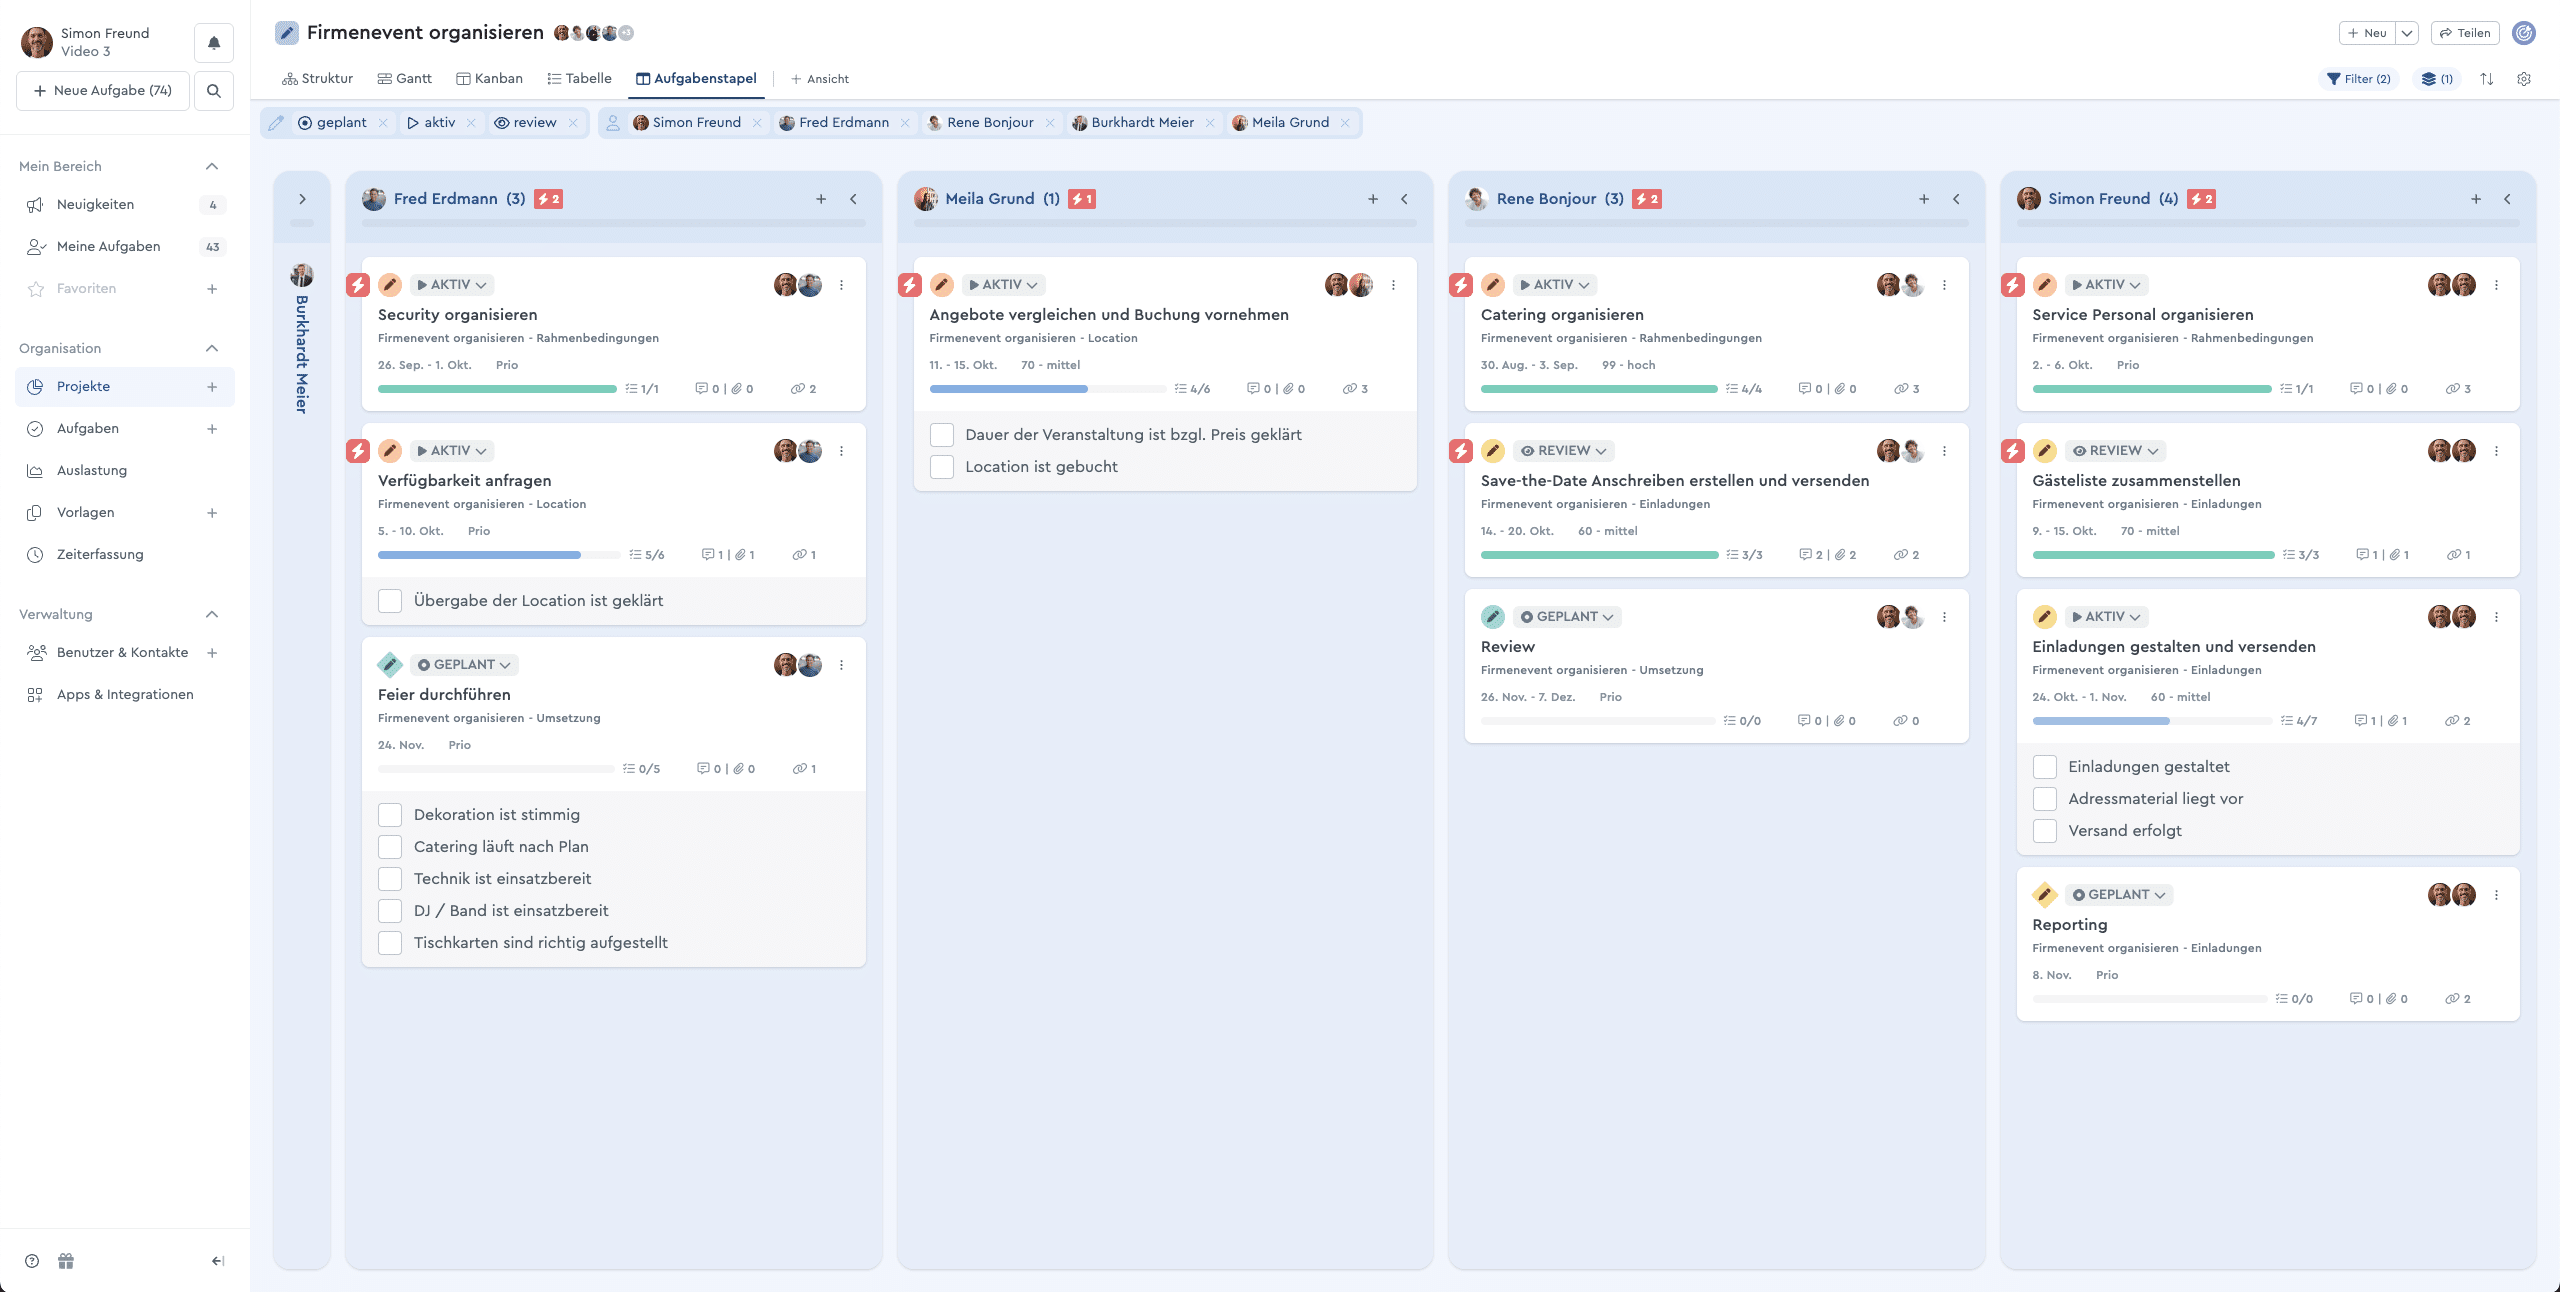
Task: Open the Projekte section in the sidebar
Action: tap(84, 386)
